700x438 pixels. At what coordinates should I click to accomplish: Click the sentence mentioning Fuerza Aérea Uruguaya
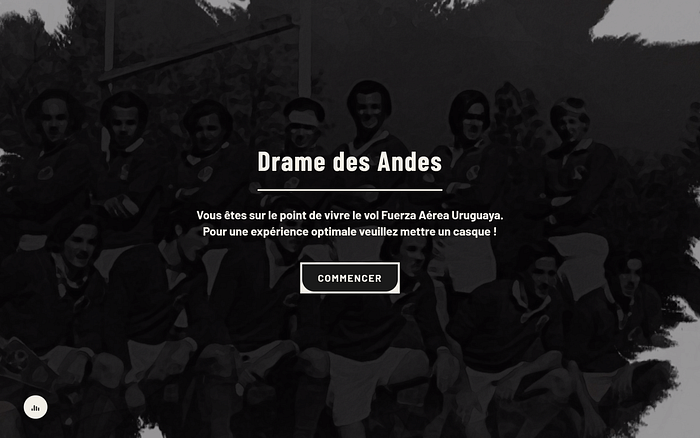tap(350, 215)
